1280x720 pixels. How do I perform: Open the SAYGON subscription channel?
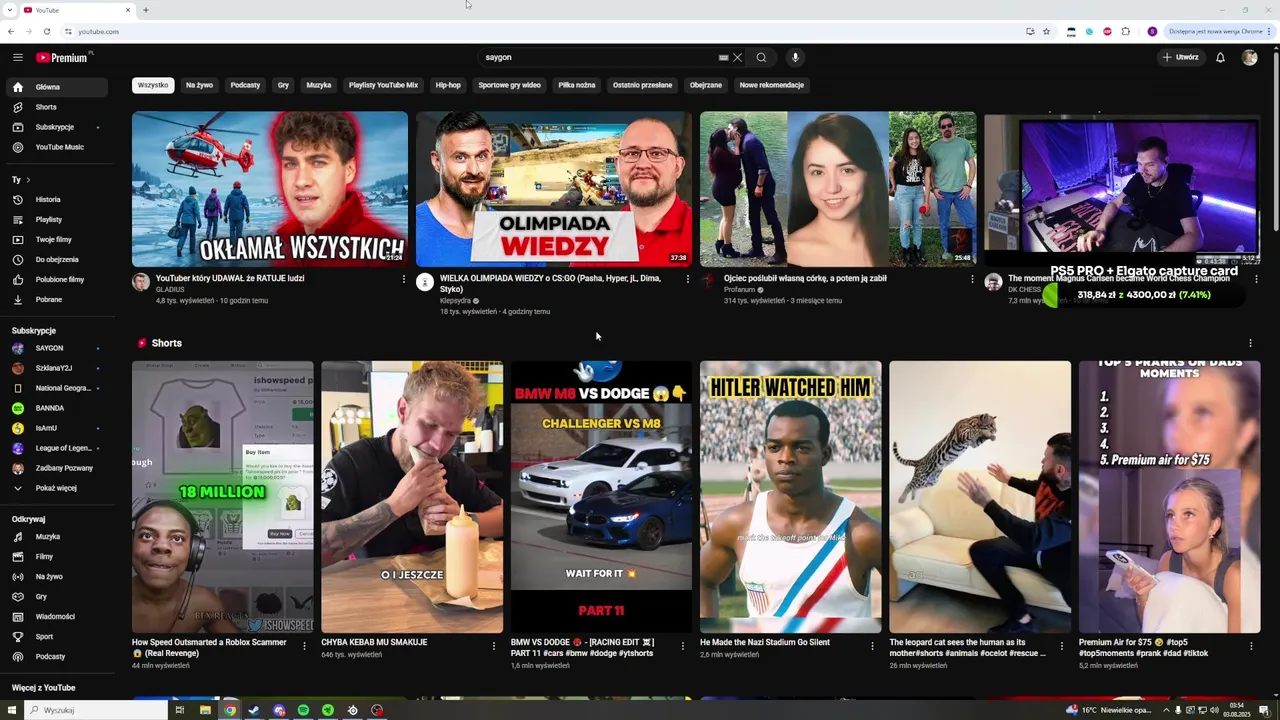click(x=59, y=348)
